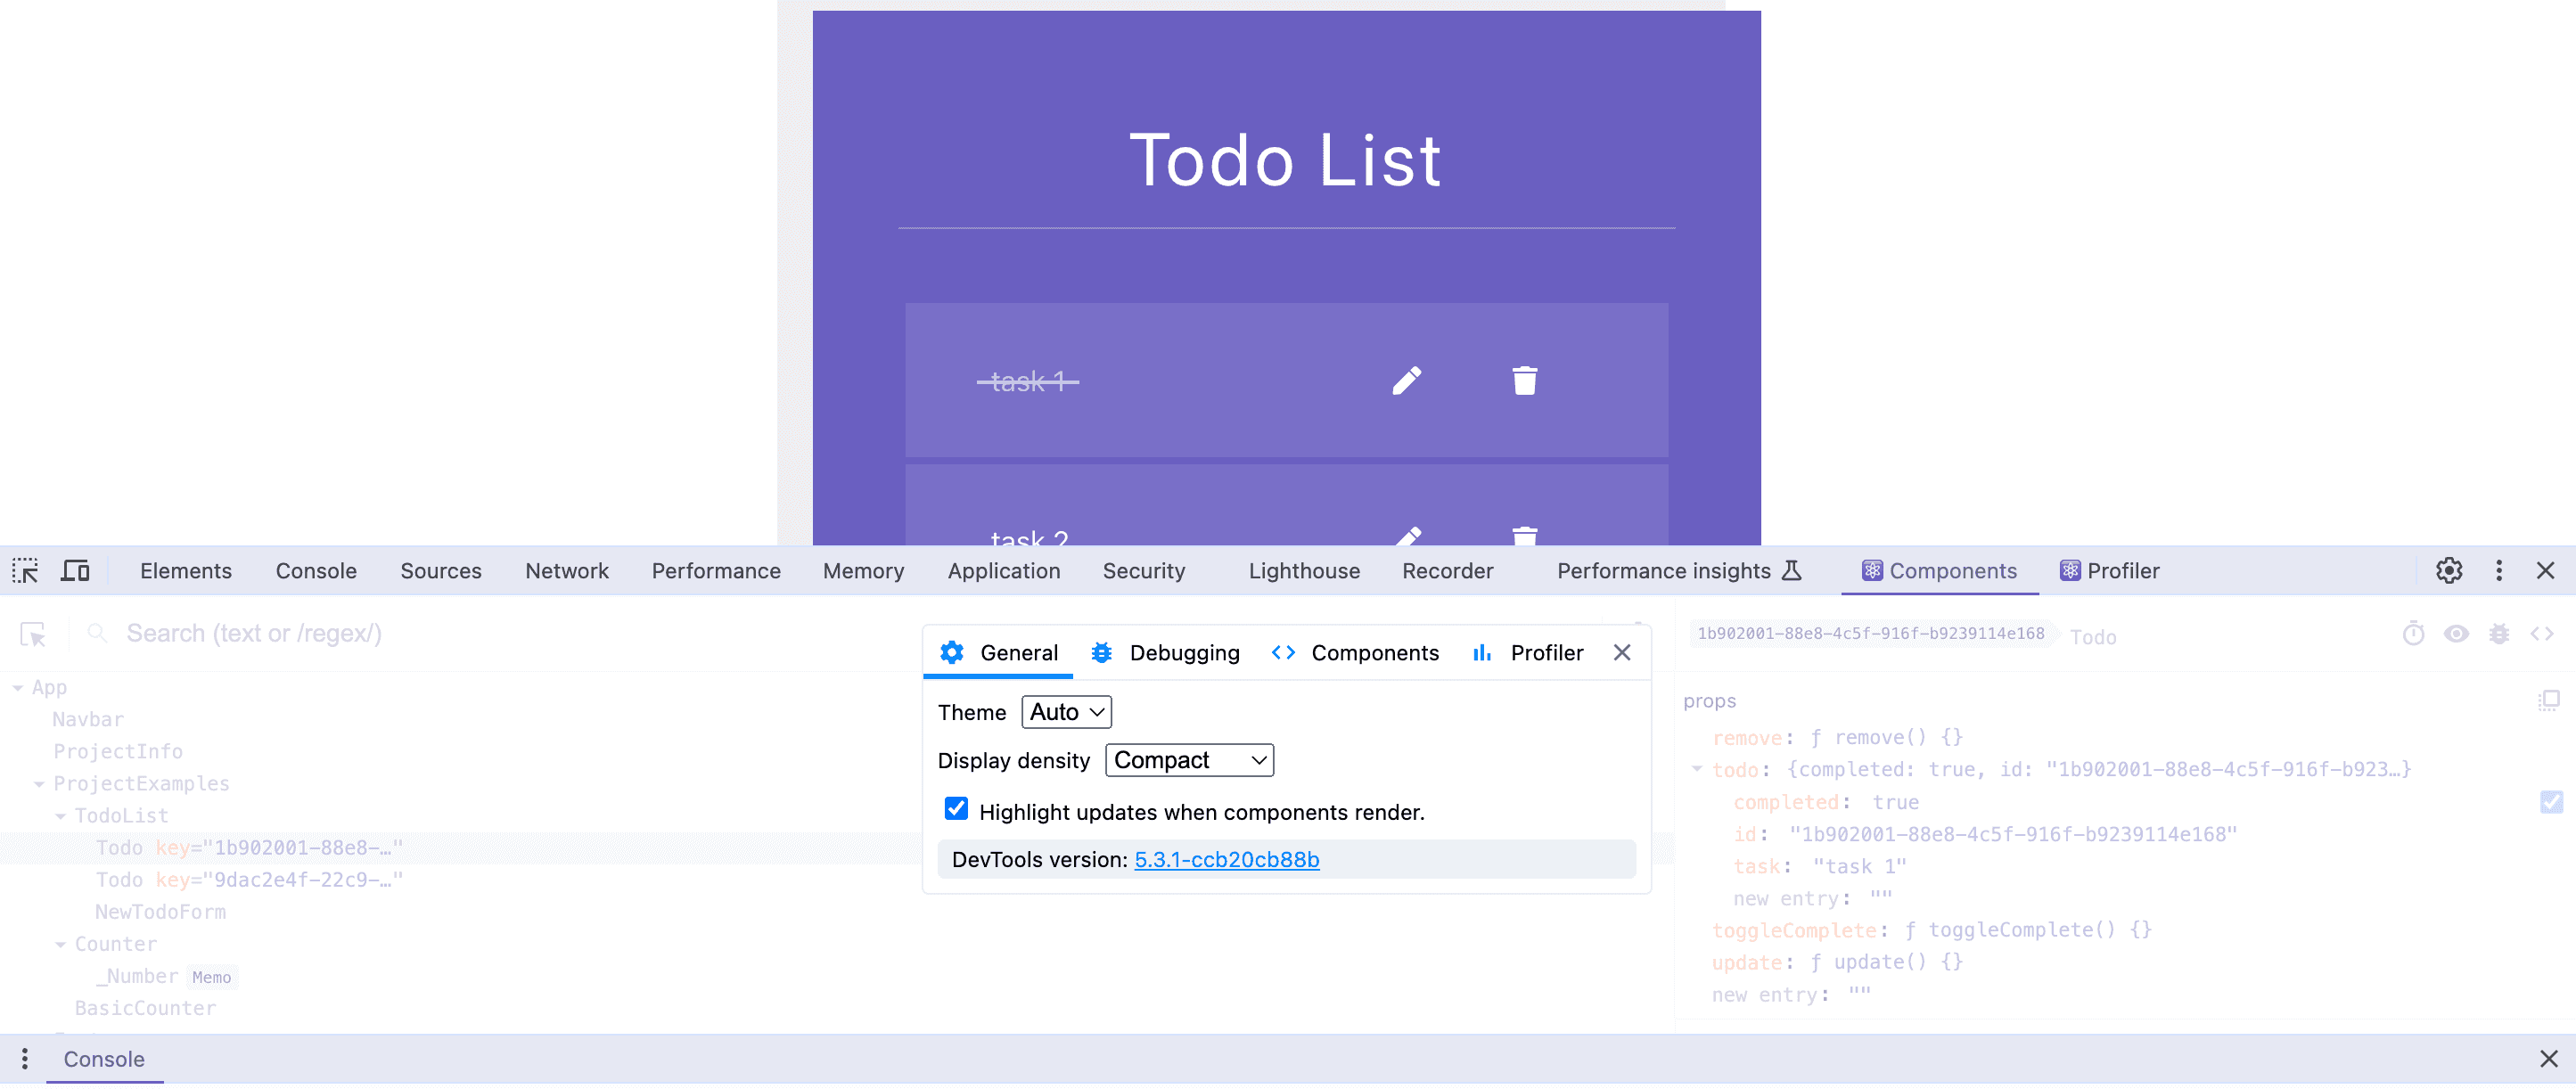The width and height of the screenshot is (2576, 1089).
Task: Click the suspend component stopwatch icon
Action: (x=2414, y=634)
